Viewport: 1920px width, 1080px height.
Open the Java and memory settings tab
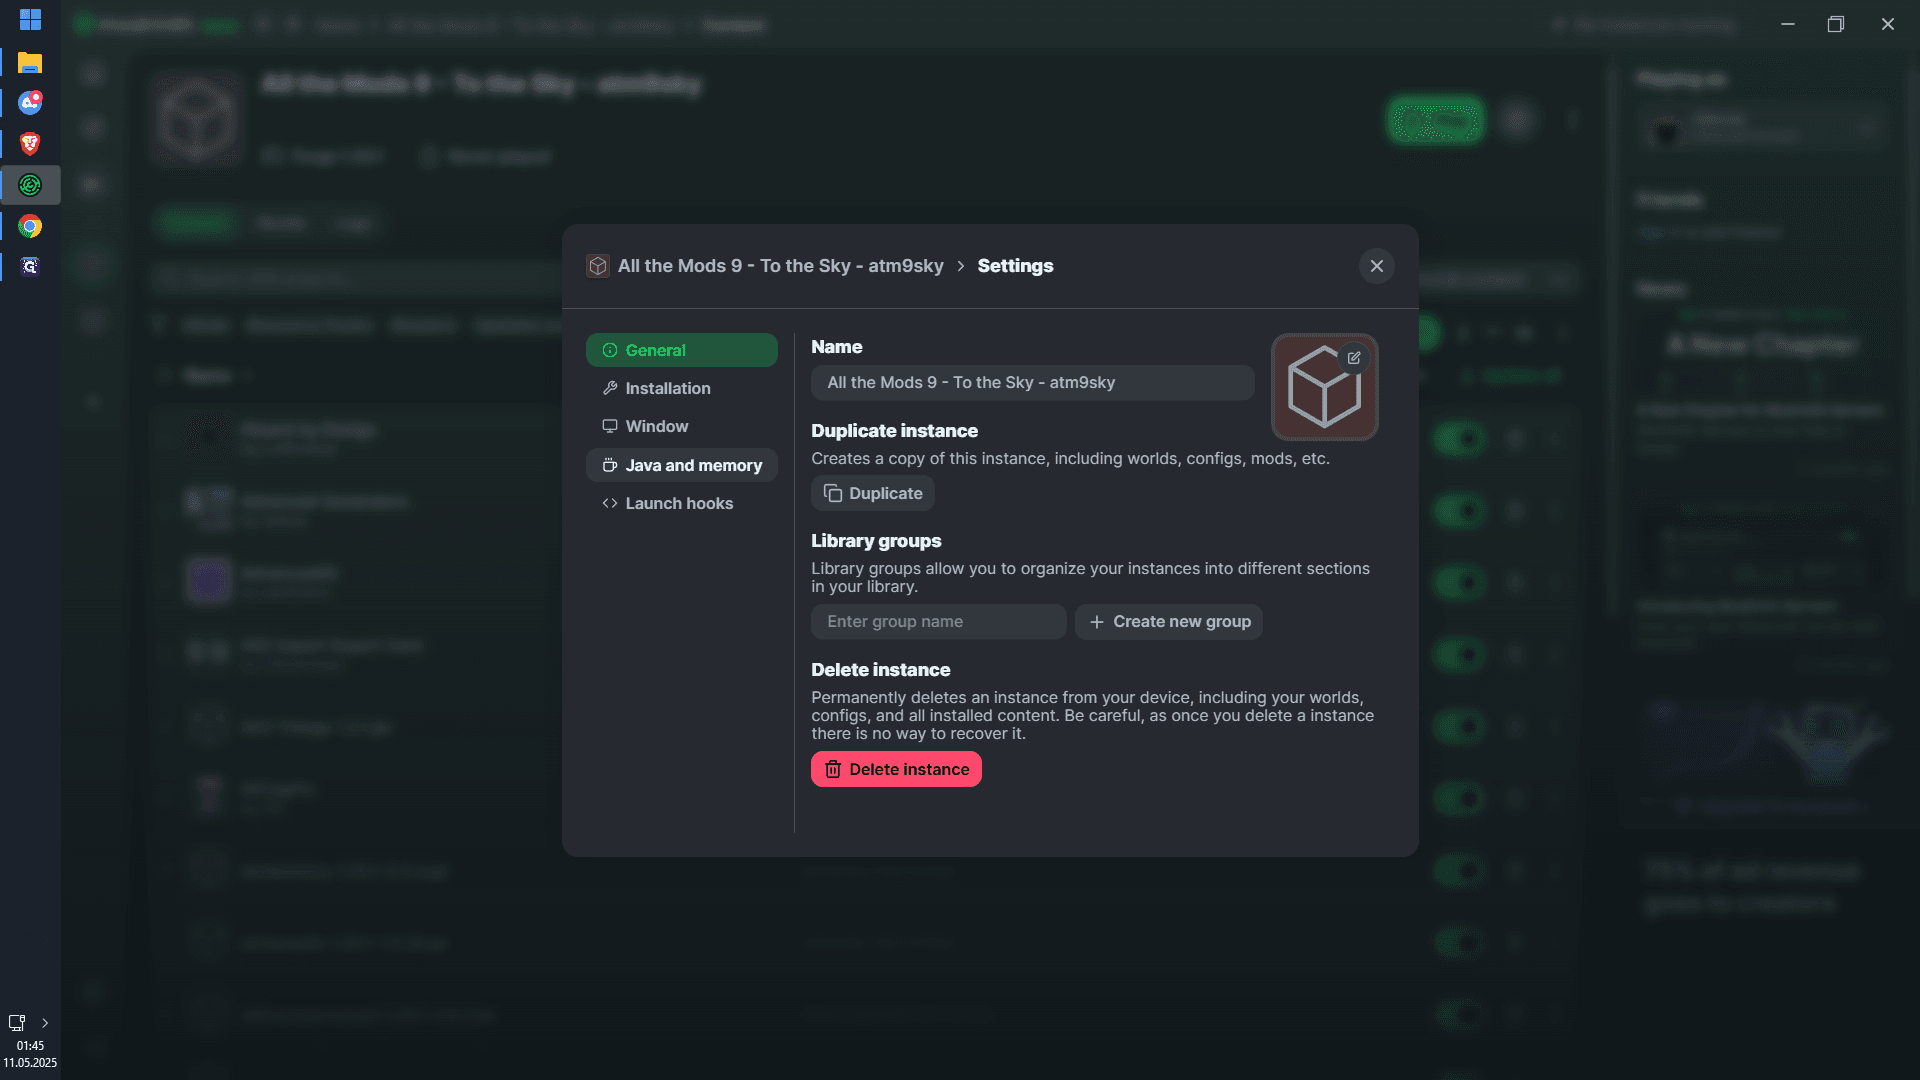point(682,465)
